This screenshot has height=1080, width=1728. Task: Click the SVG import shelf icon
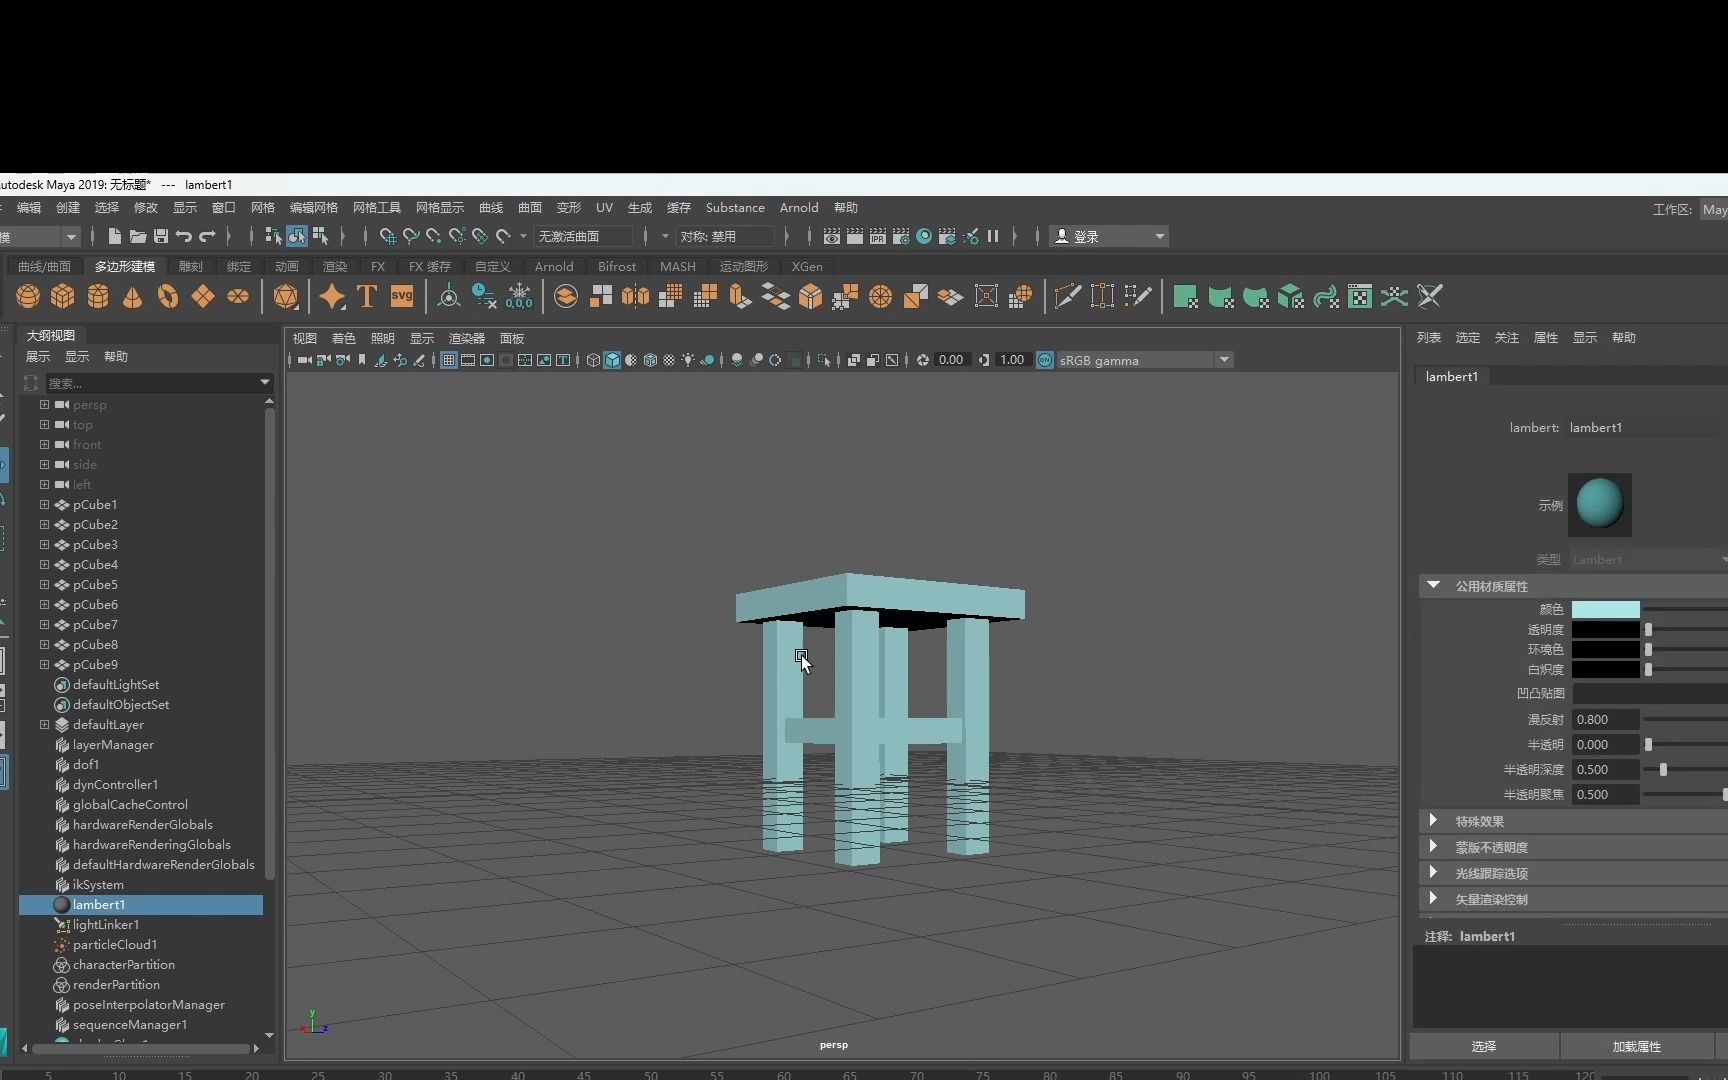tap(402, 296)
